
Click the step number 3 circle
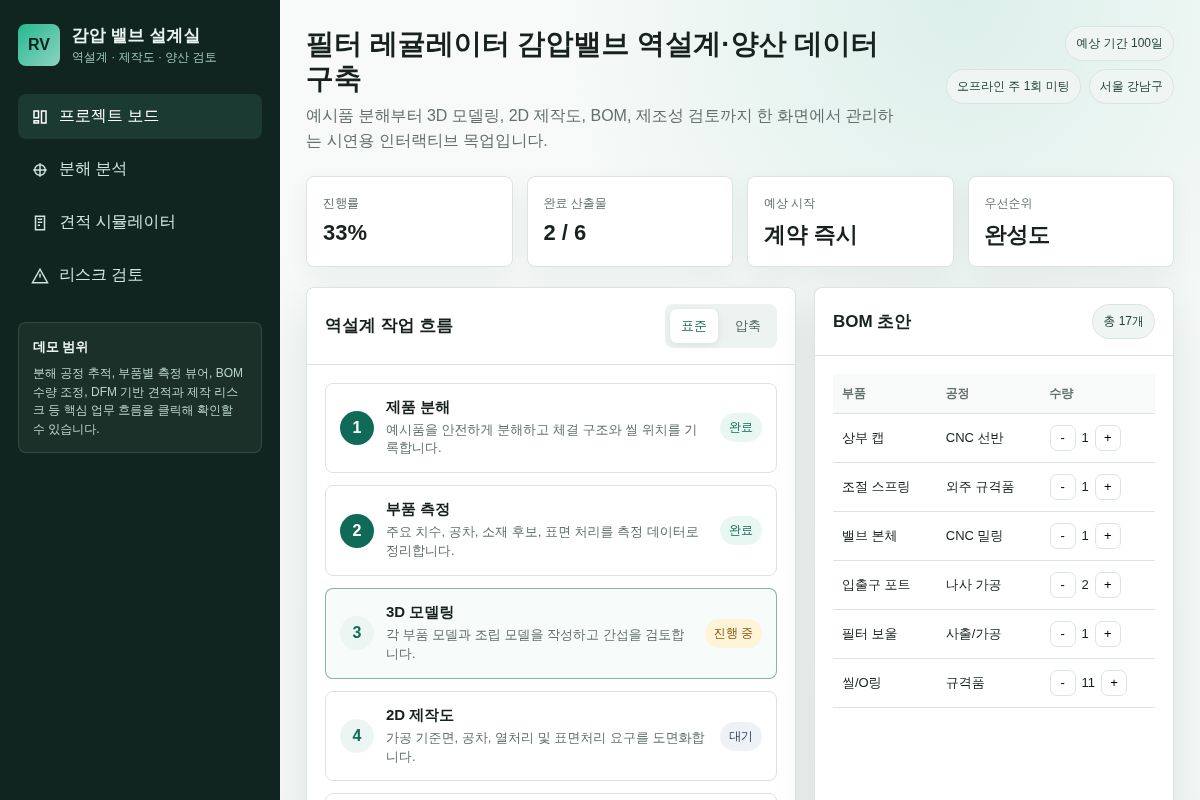coord(357,633)
